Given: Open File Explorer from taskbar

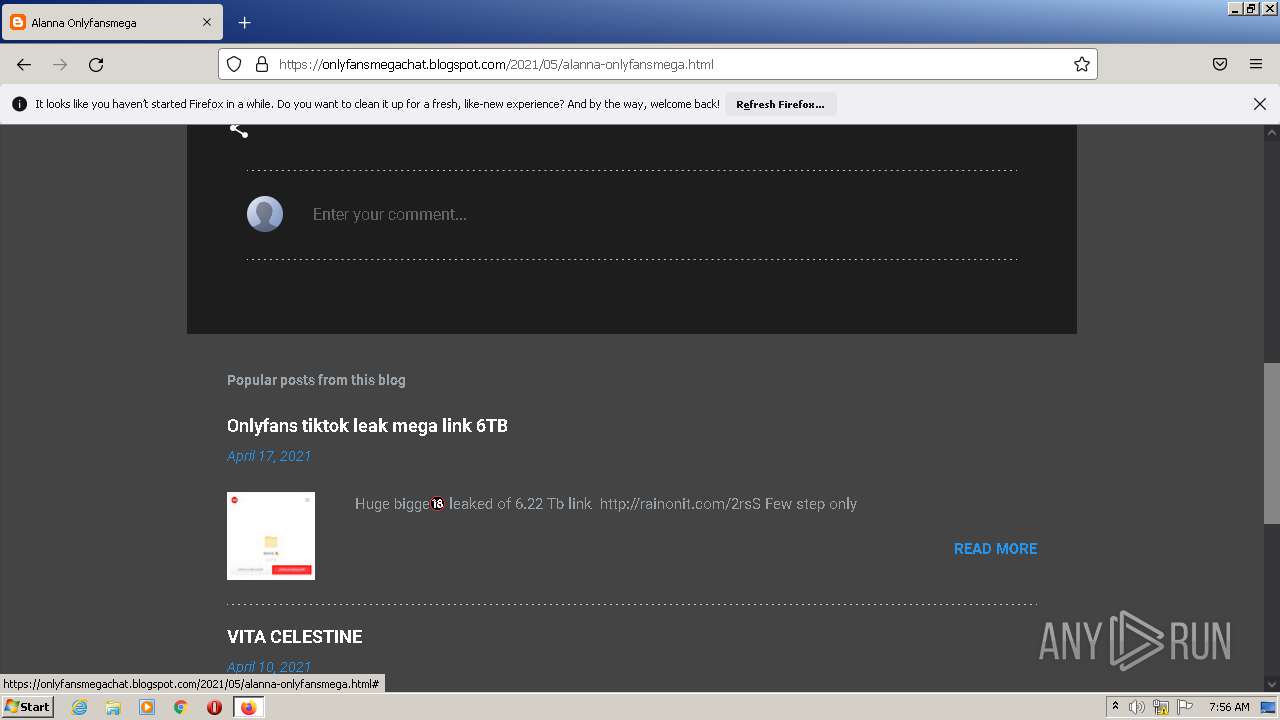Looking at the screenshot, I should (113, 707).
